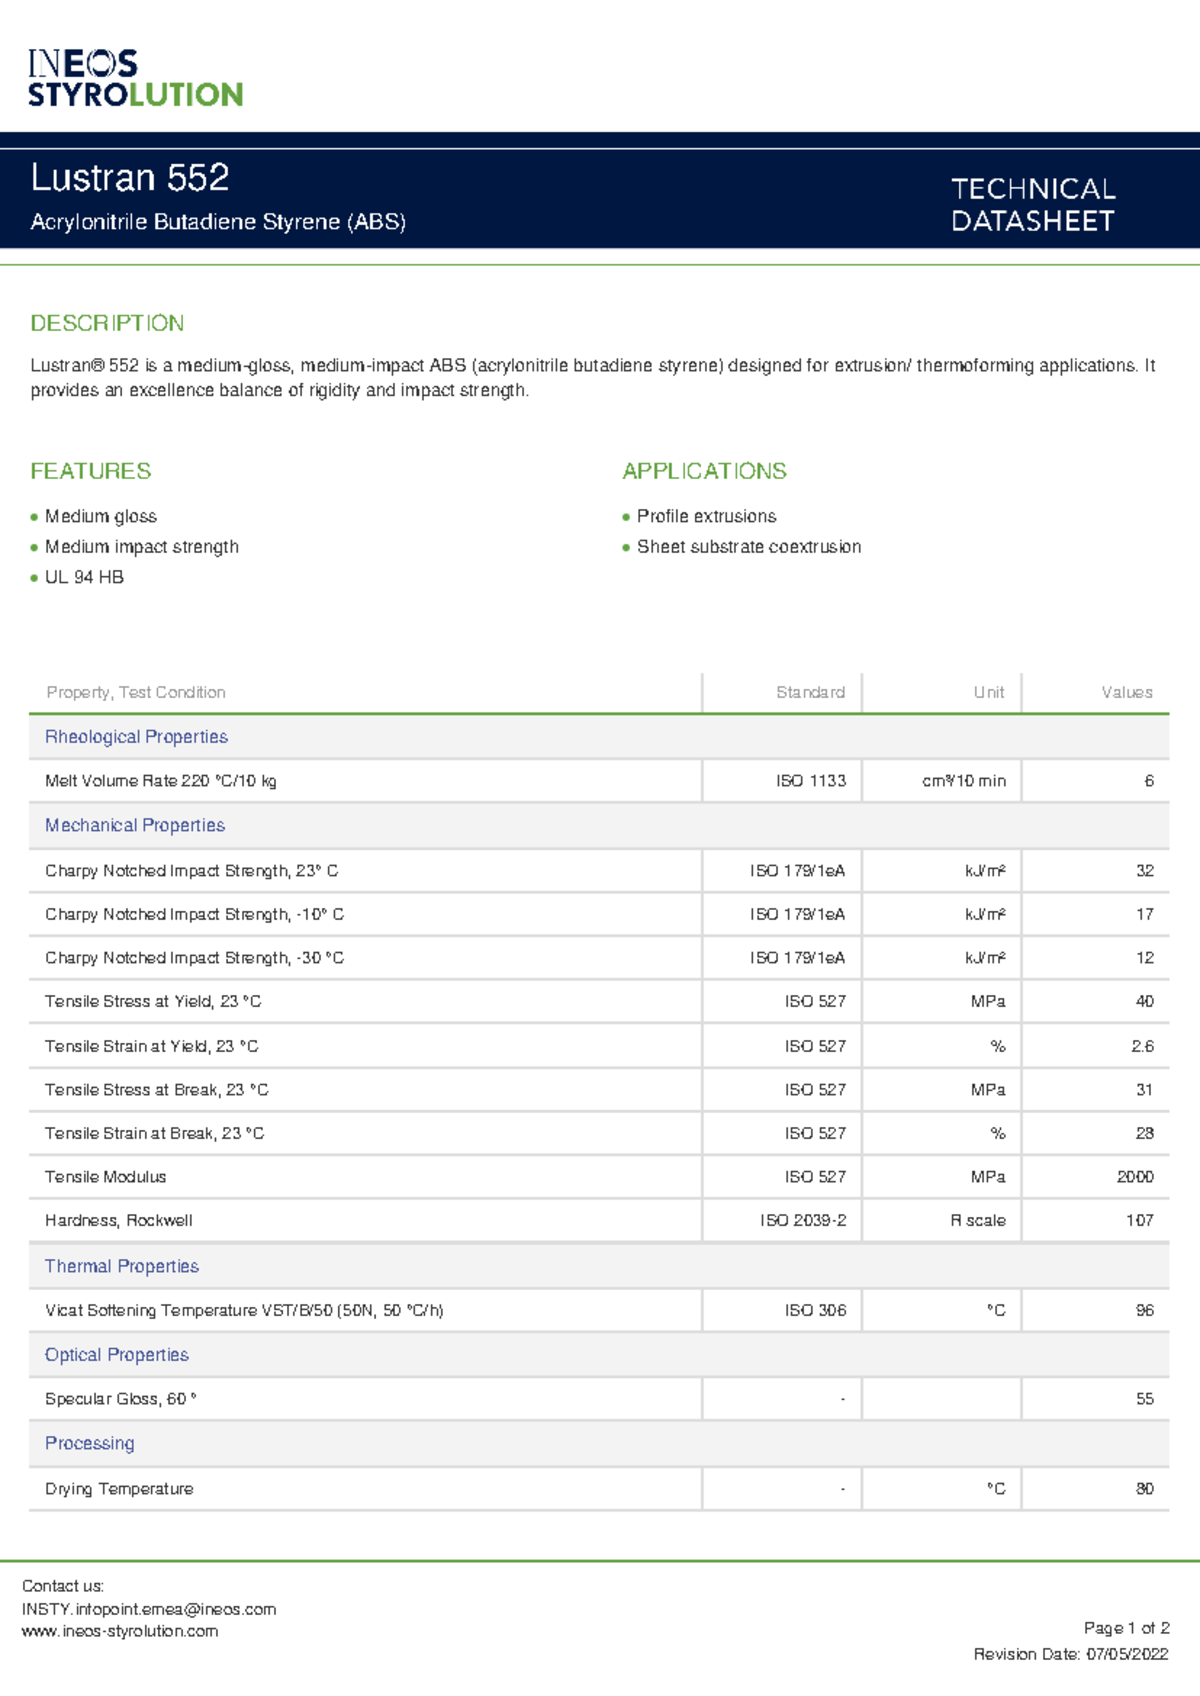Click the Standard column header
This screenshot has width=1200, height=1696.
[811, 692]
